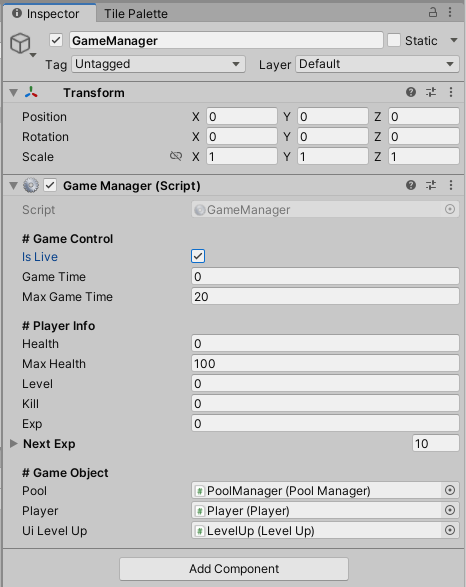Toggle the Scale constrain proportions link icon
Viewport: 466px width, 587px height.
[176, 156]
